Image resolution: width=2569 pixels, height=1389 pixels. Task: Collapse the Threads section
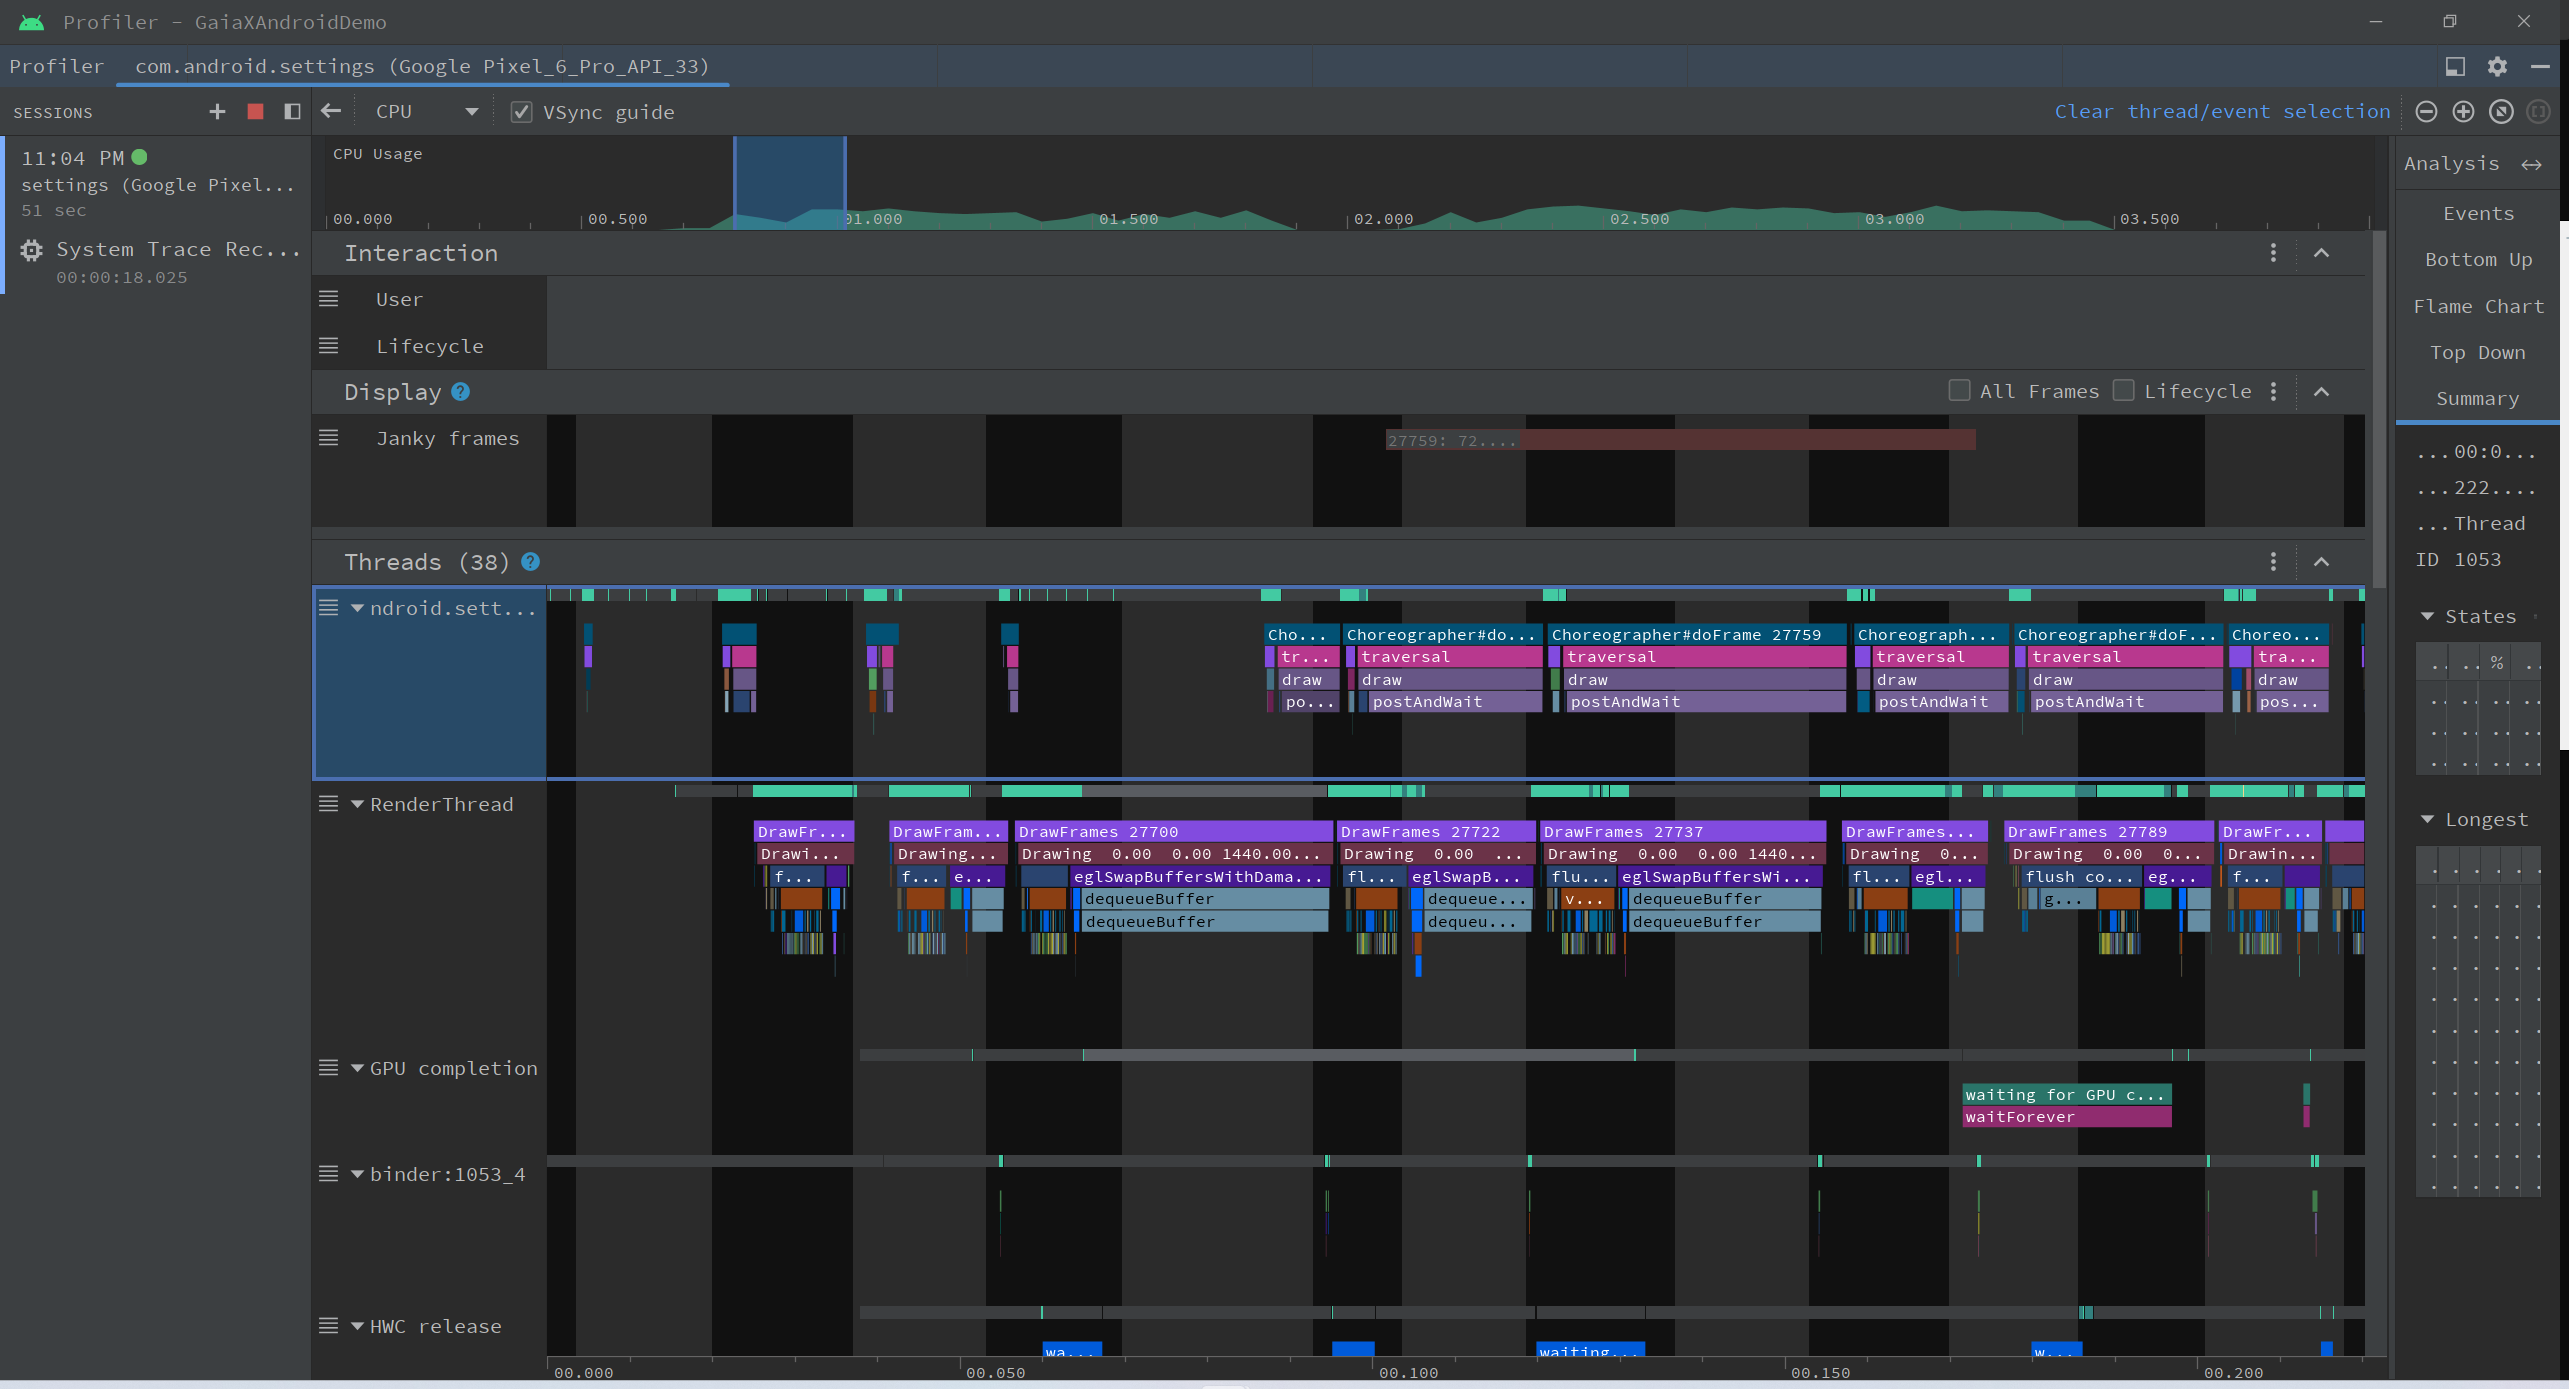[x=2321, y=562]
